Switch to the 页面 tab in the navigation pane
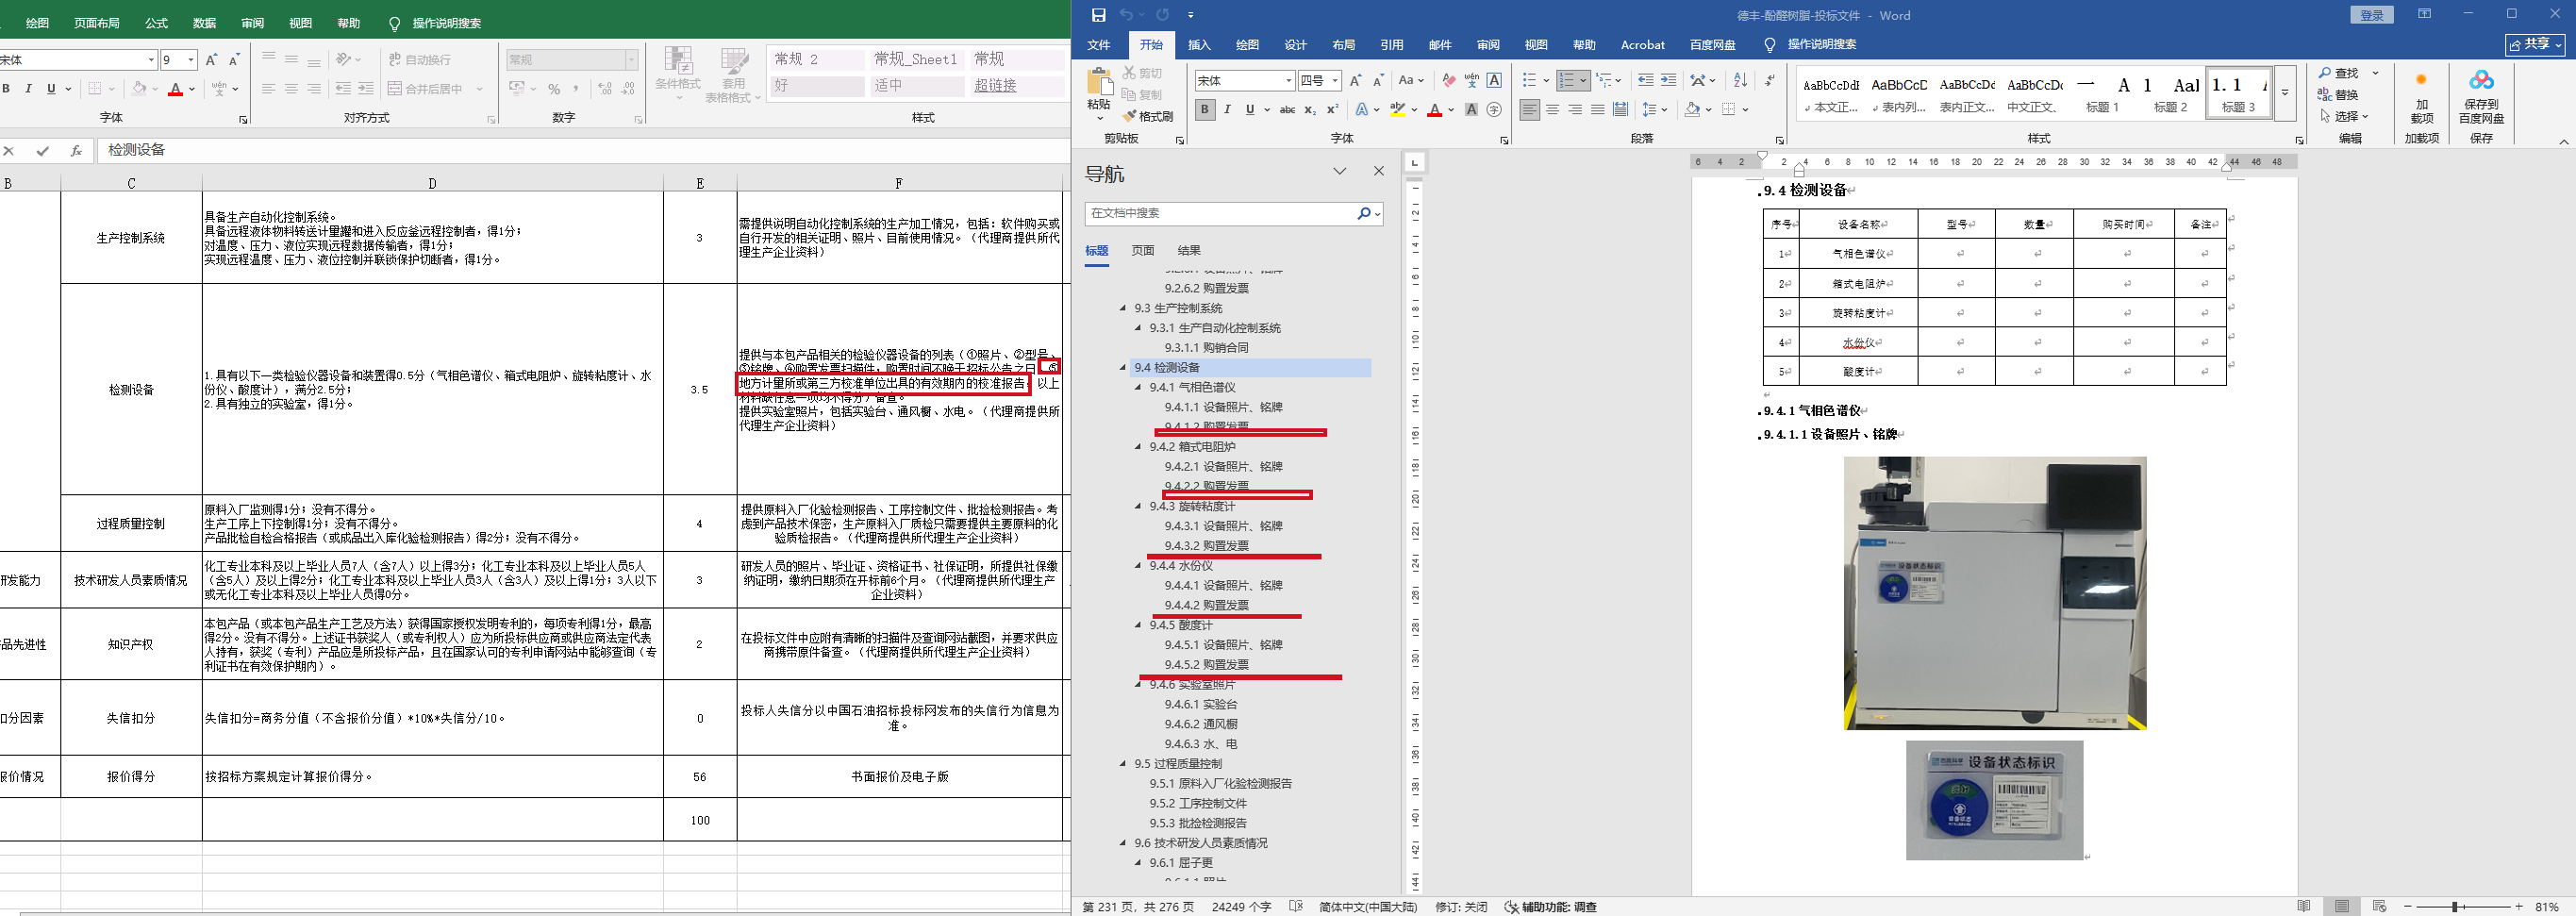This screenshot has width=2576, height=916. (1142, 251)
